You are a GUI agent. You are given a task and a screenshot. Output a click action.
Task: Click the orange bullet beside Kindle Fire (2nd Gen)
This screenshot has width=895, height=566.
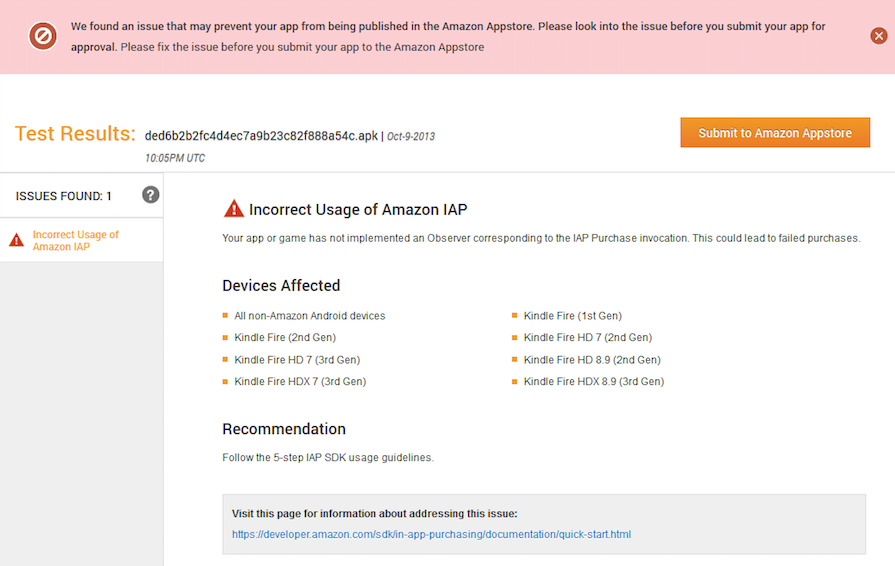tap(226, 338)
